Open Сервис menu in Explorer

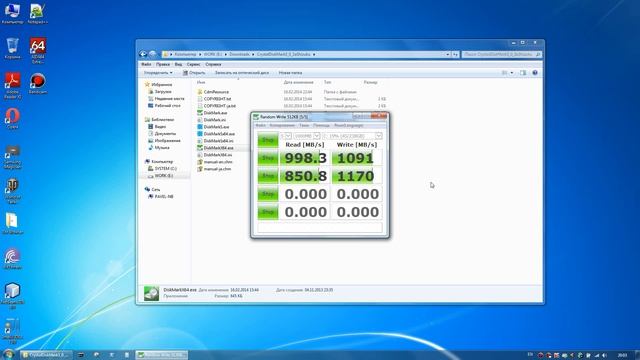click(x=193, y=64)
